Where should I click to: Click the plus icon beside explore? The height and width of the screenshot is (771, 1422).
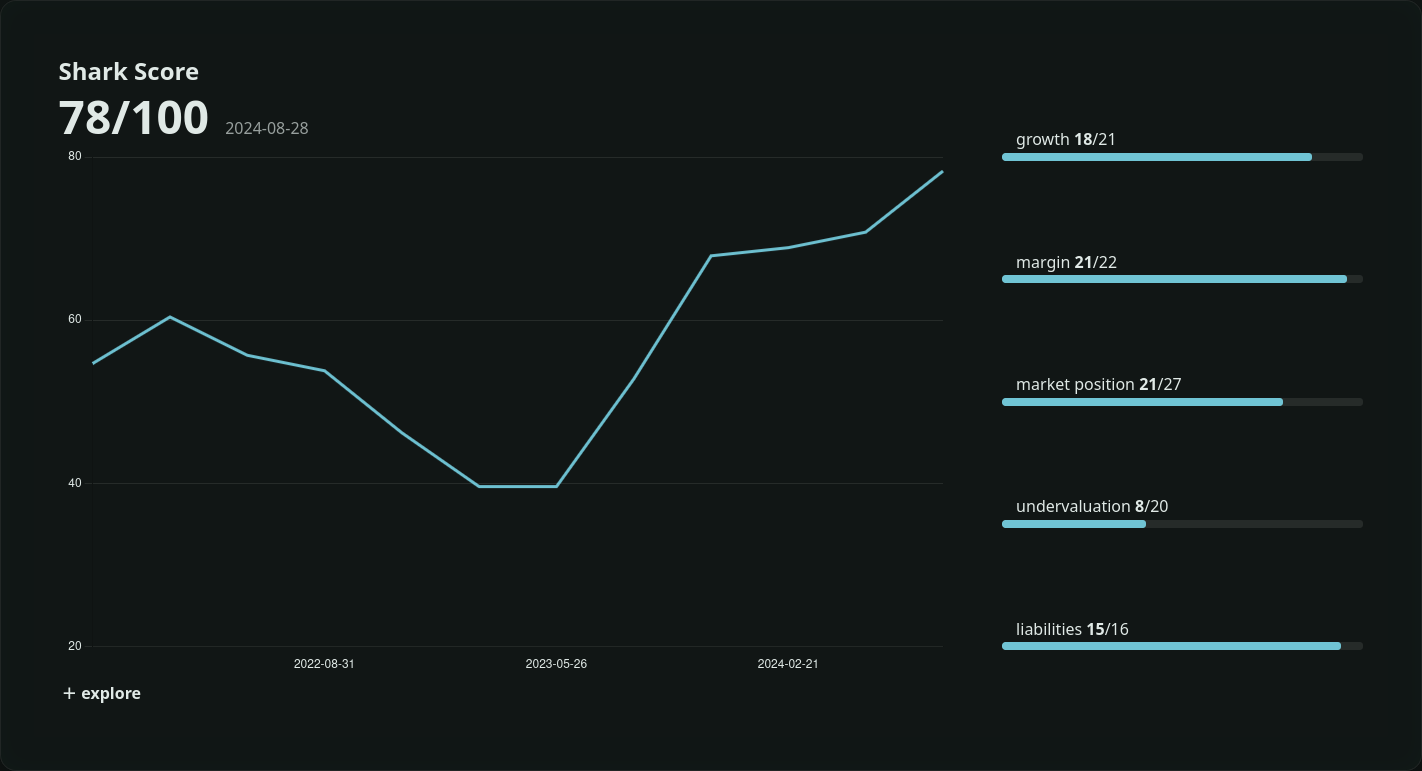(x=69, y=693)
